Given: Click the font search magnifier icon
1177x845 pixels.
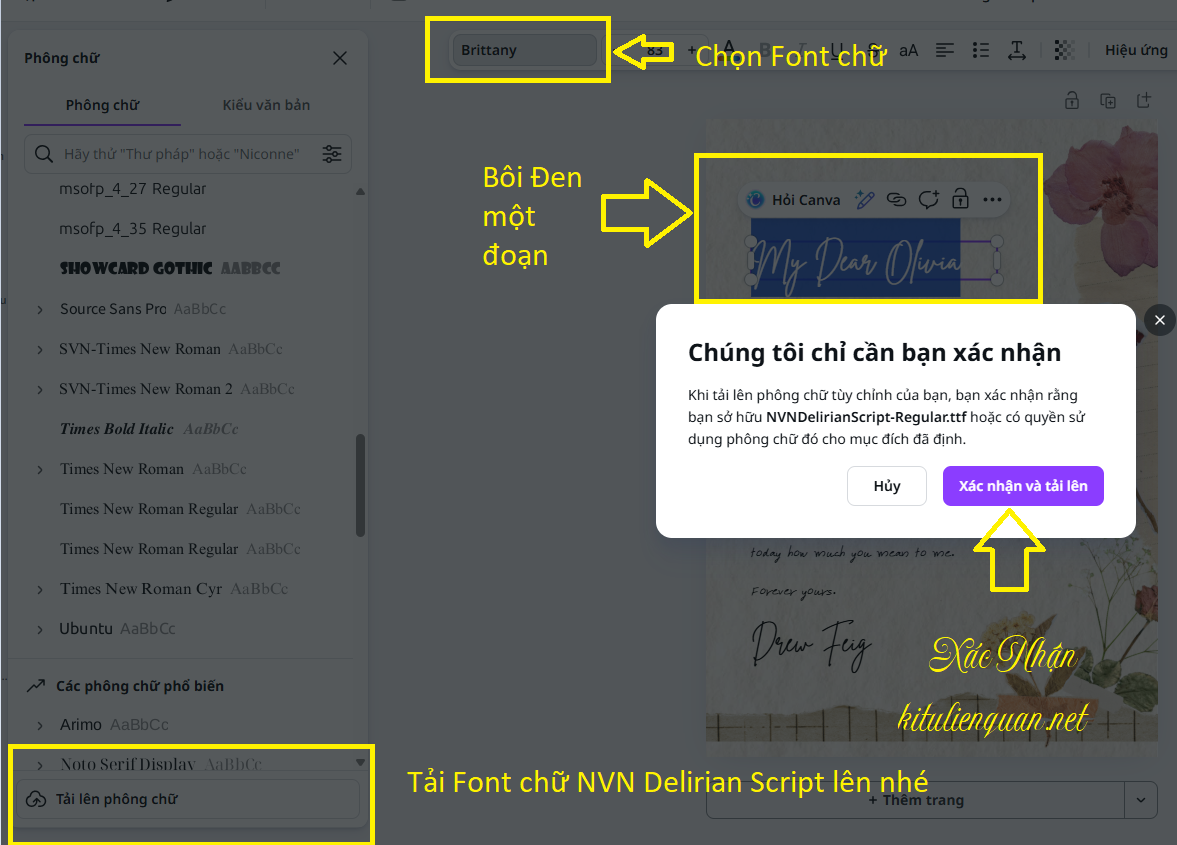Looking at the screenshot, I should (44, 154).
